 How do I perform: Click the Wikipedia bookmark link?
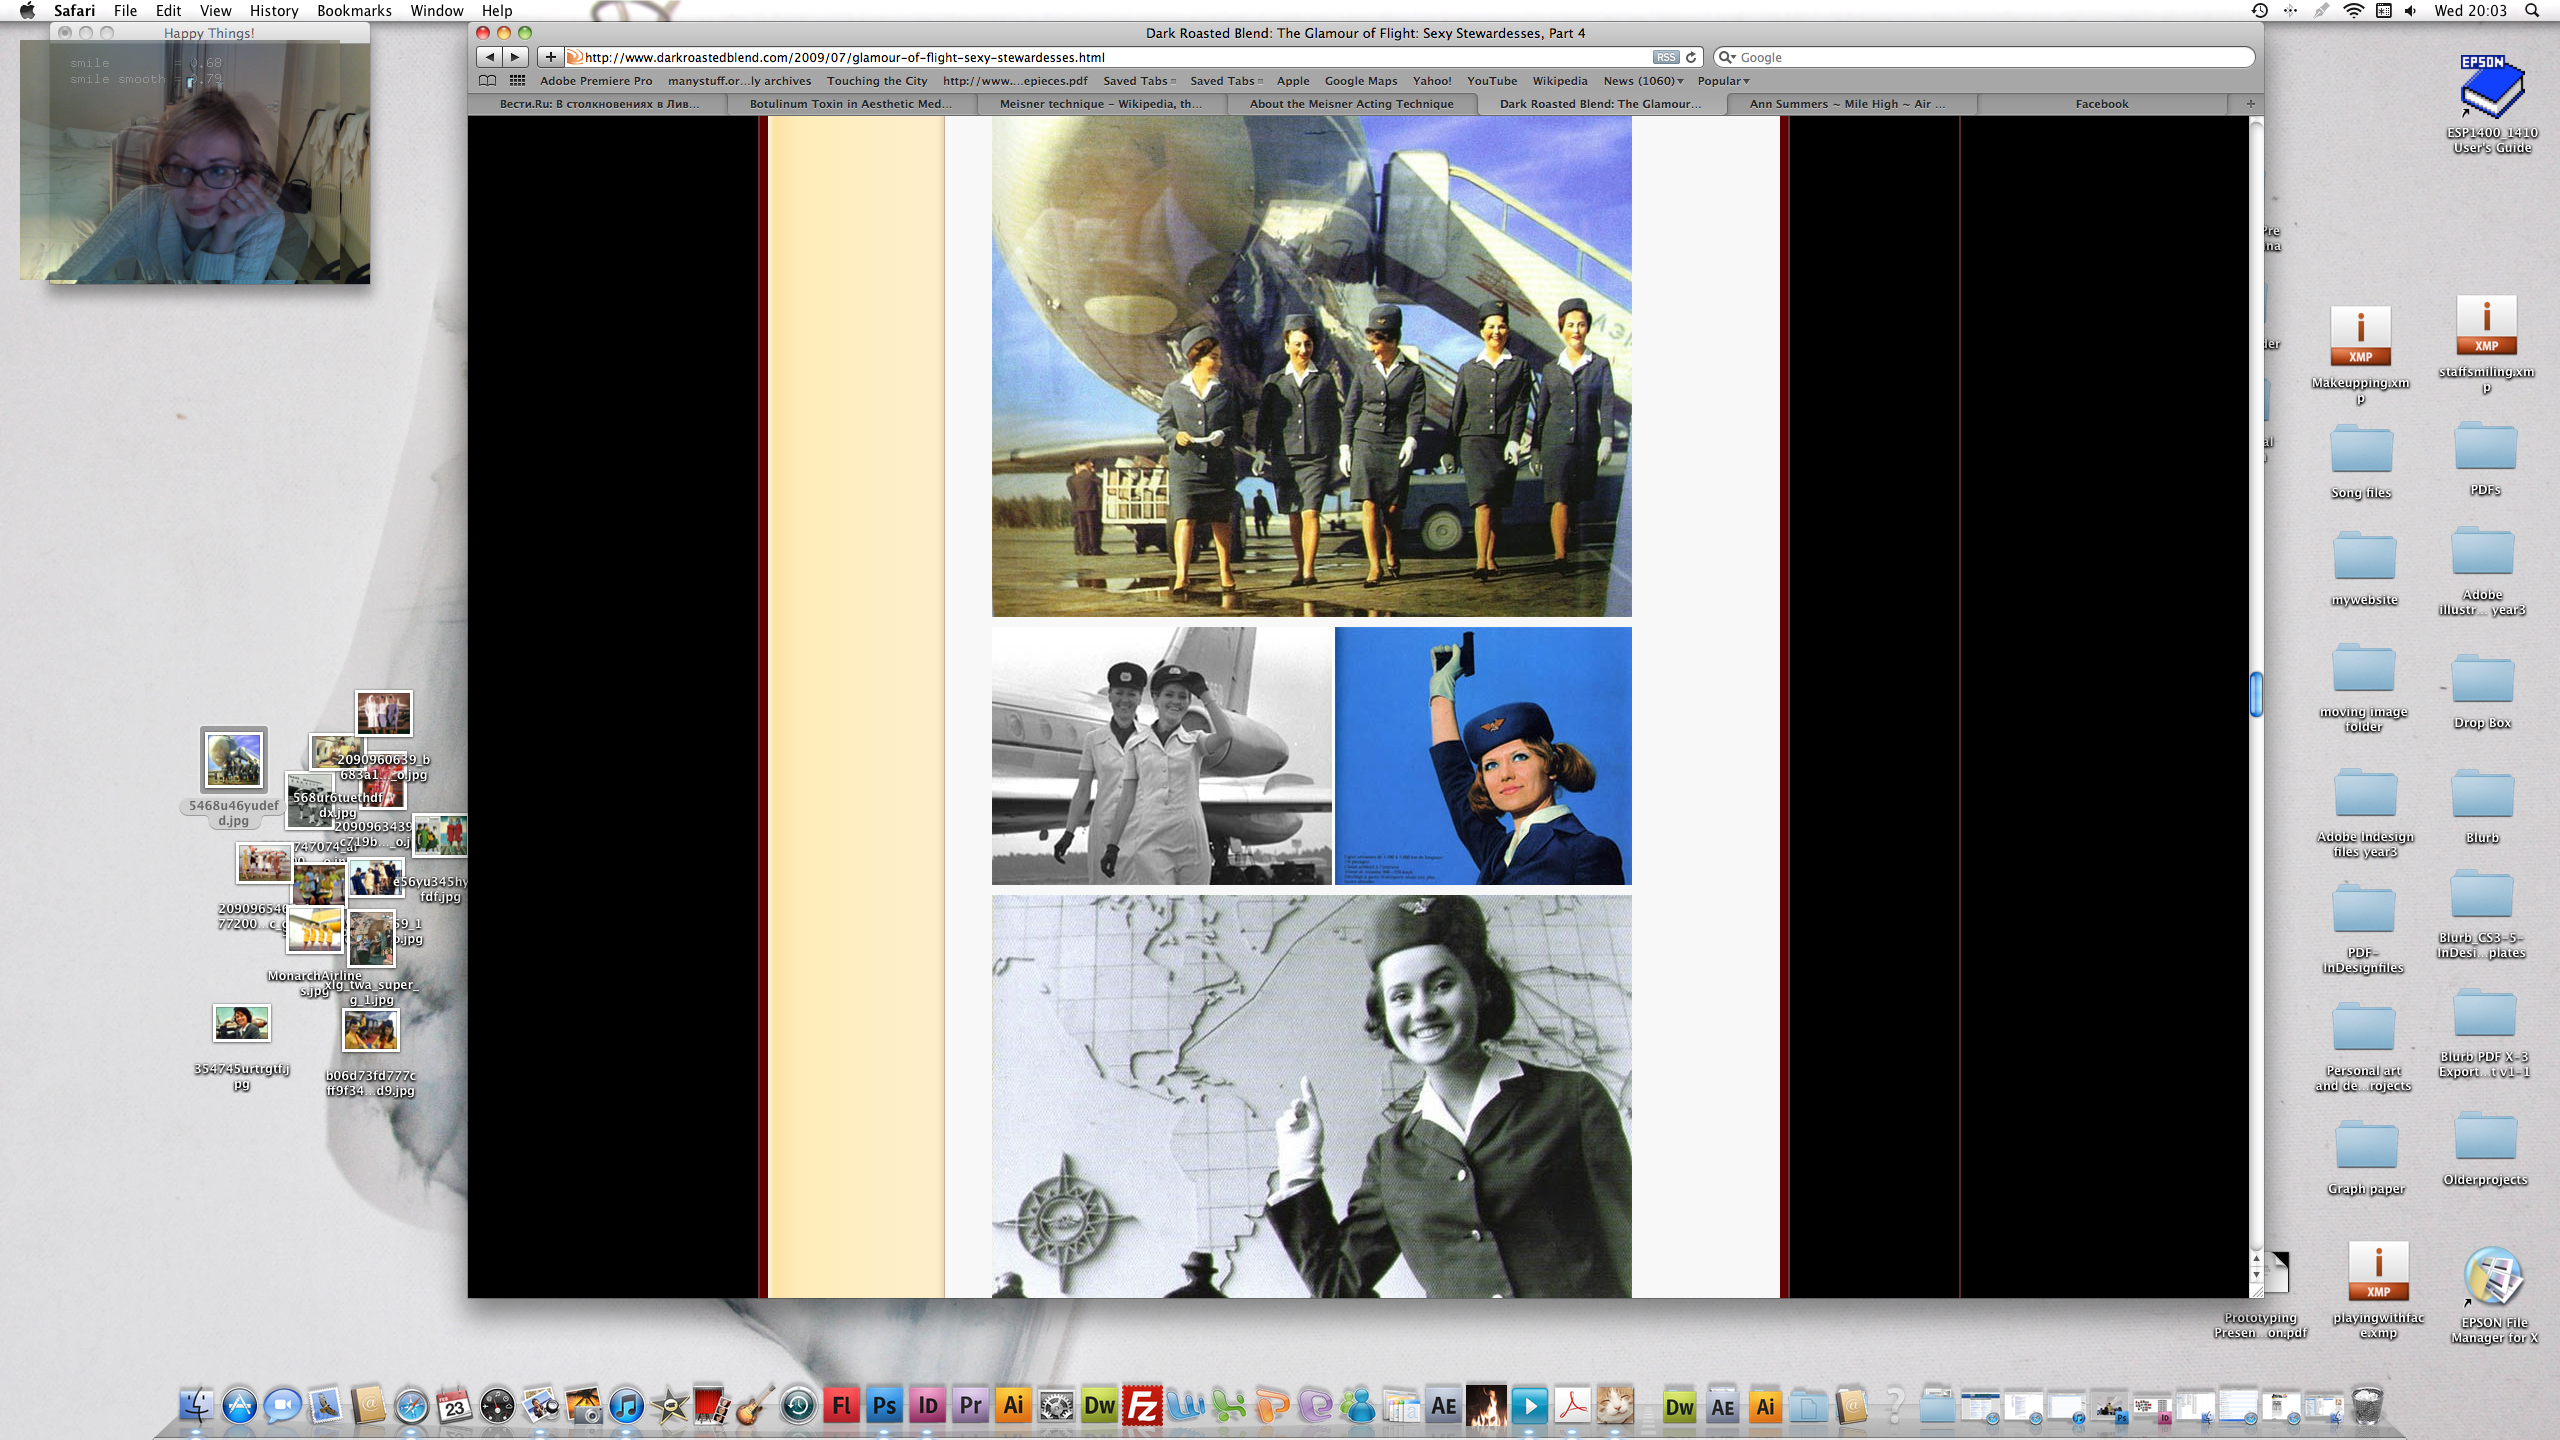1559,81
